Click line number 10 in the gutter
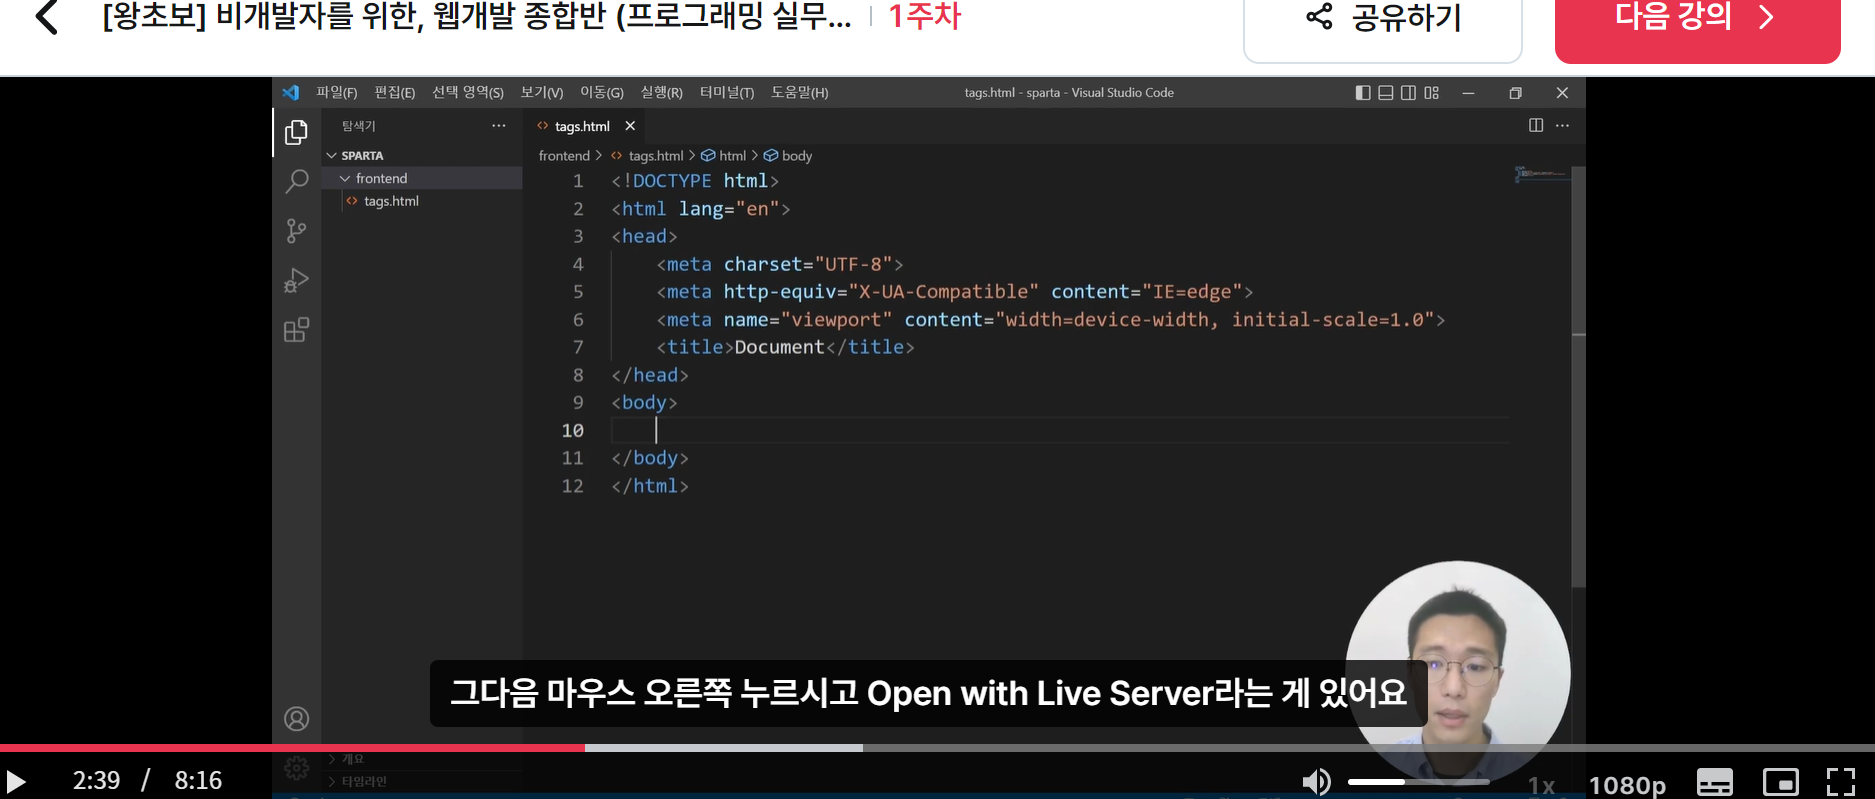The height and width of the screenshot is (799, 1875). (572, 430)
